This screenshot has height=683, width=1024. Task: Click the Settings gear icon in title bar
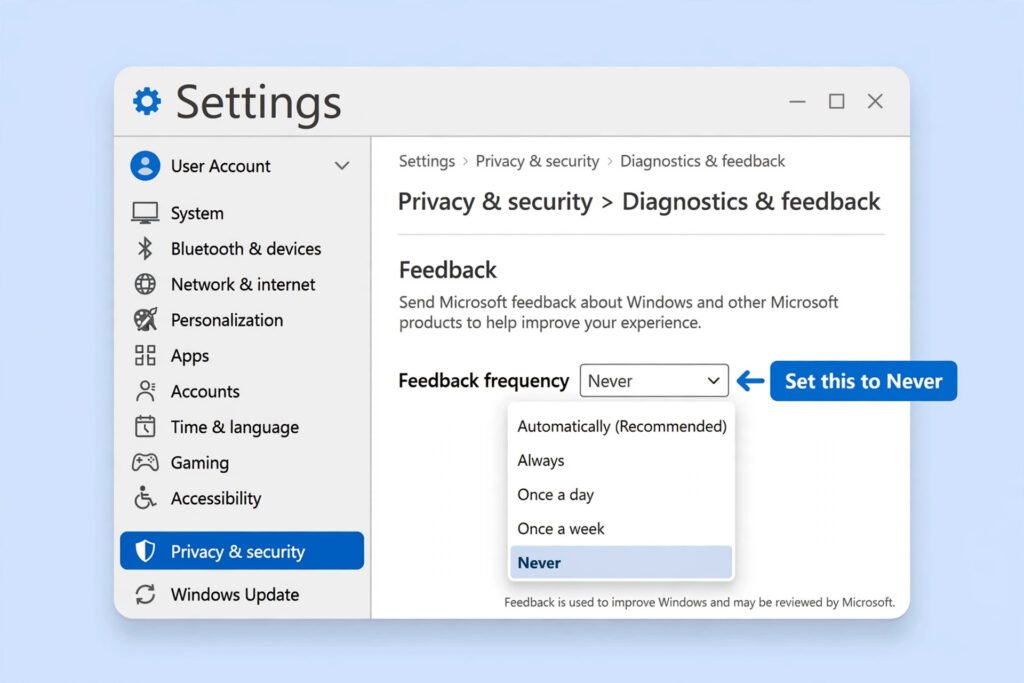[x=146, y=101]
